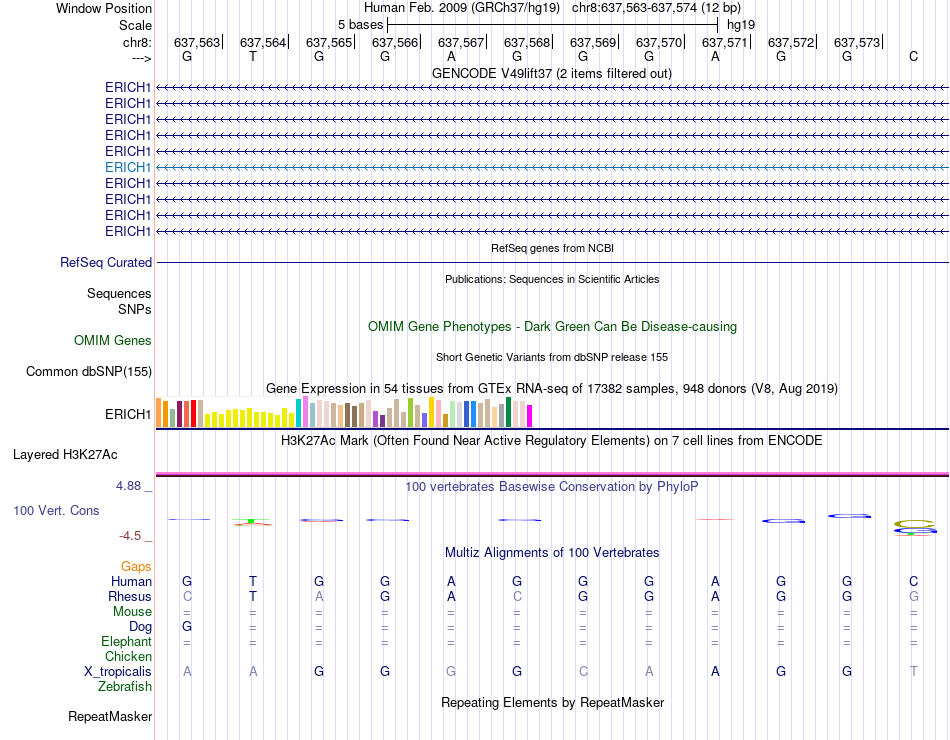950x740 pixels.
Task: Click the ERICH1 label beside the GTEx chart
Action: pos(127,415)
